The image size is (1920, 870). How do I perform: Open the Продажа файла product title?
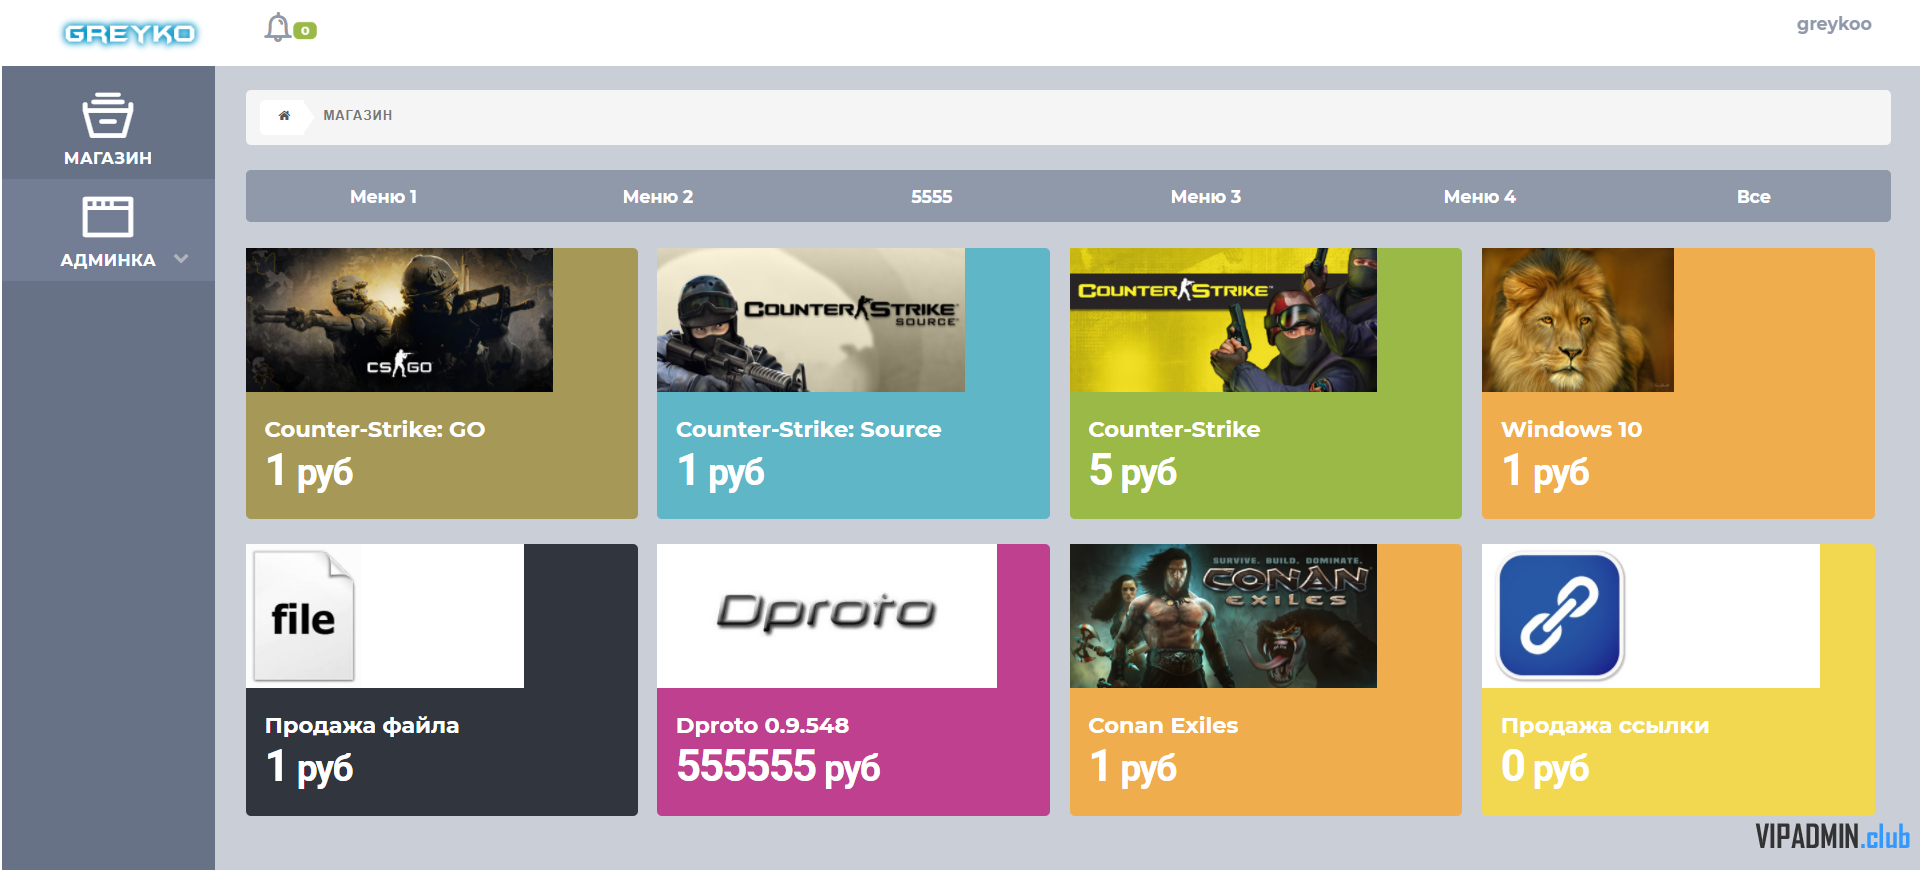coord(362,726)
